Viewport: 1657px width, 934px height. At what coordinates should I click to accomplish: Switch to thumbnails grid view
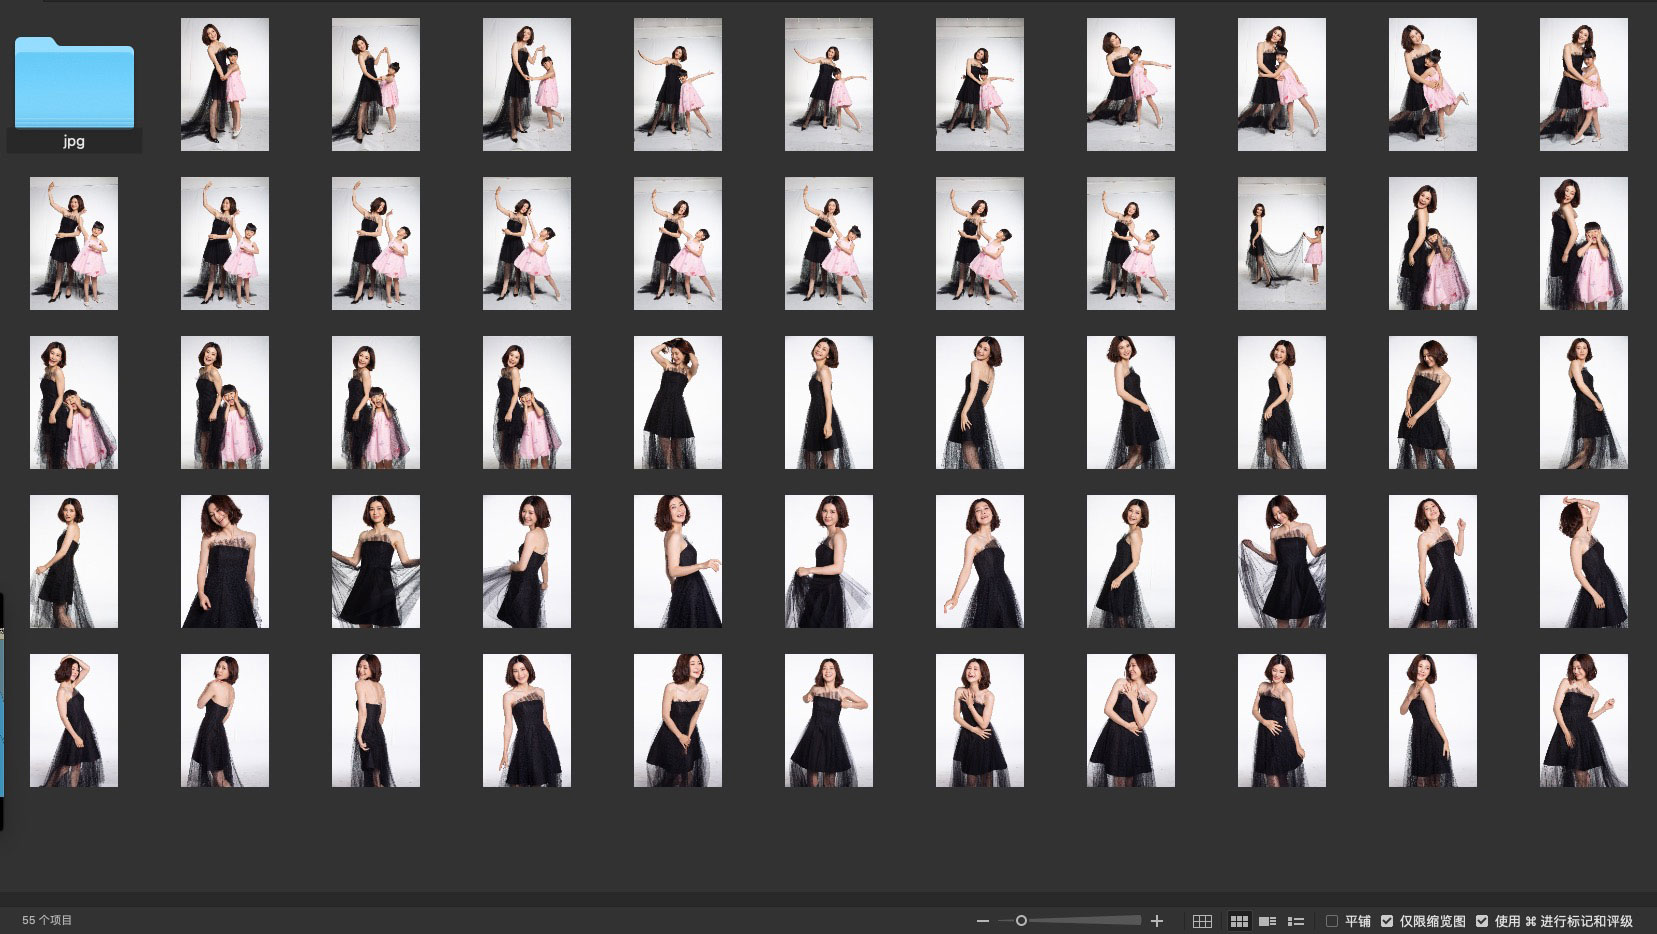click(x=1239, y=921)
